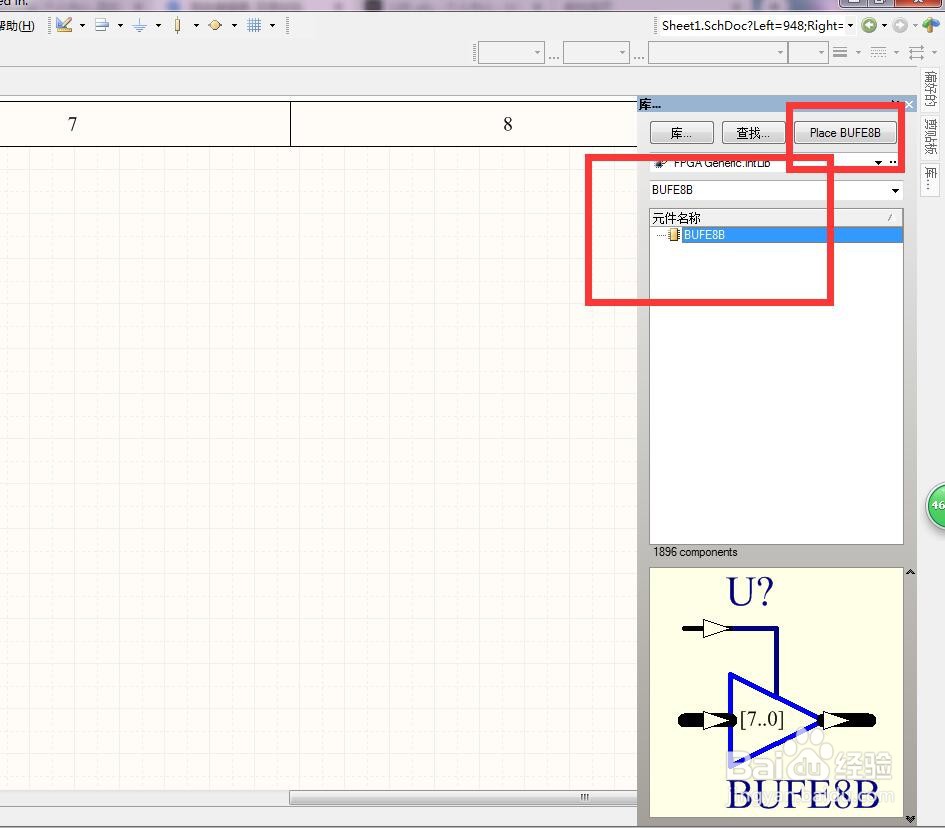Click the grey forward navigation arrow
The image size is (945, 828).
tap(900, 25)
